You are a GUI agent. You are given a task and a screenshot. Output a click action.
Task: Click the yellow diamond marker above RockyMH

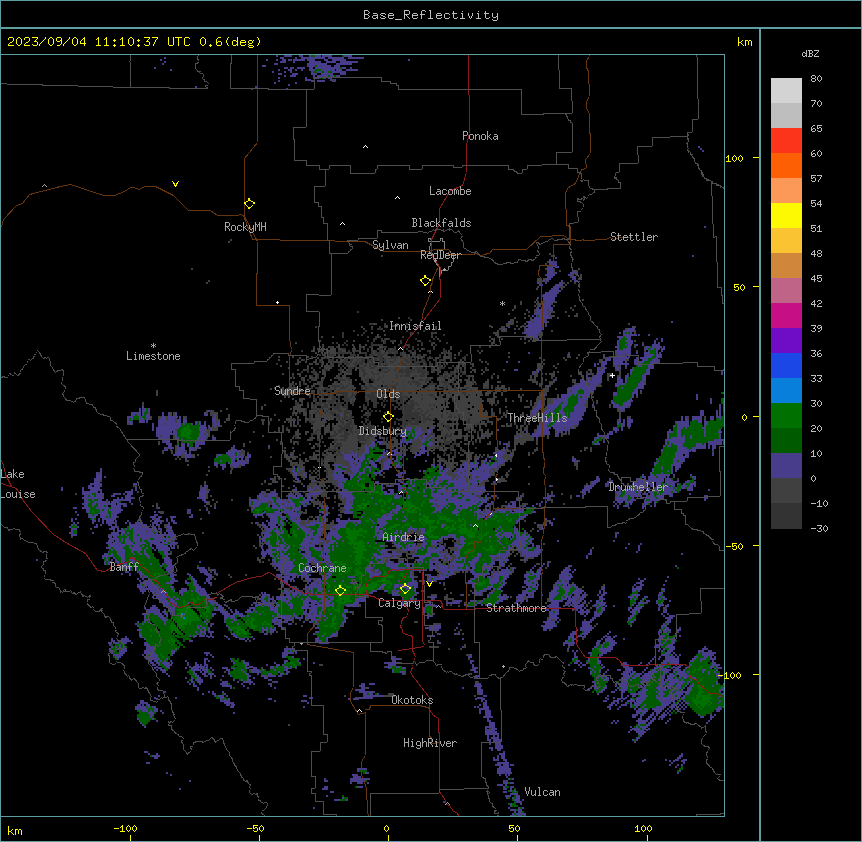[x=249, y=204]
